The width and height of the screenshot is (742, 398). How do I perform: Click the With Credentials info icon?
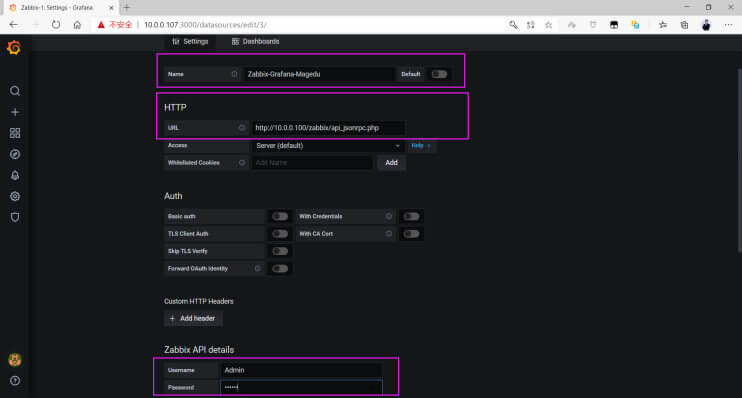[x=389, y=216]
